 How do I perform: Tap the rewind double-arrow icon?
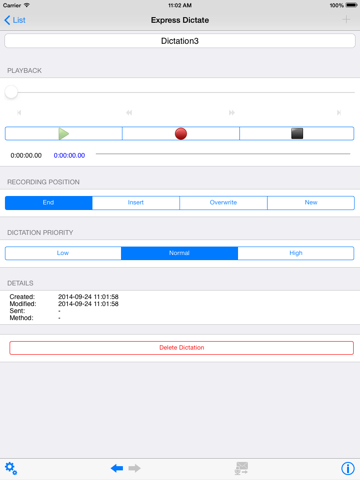coord(129,113)
